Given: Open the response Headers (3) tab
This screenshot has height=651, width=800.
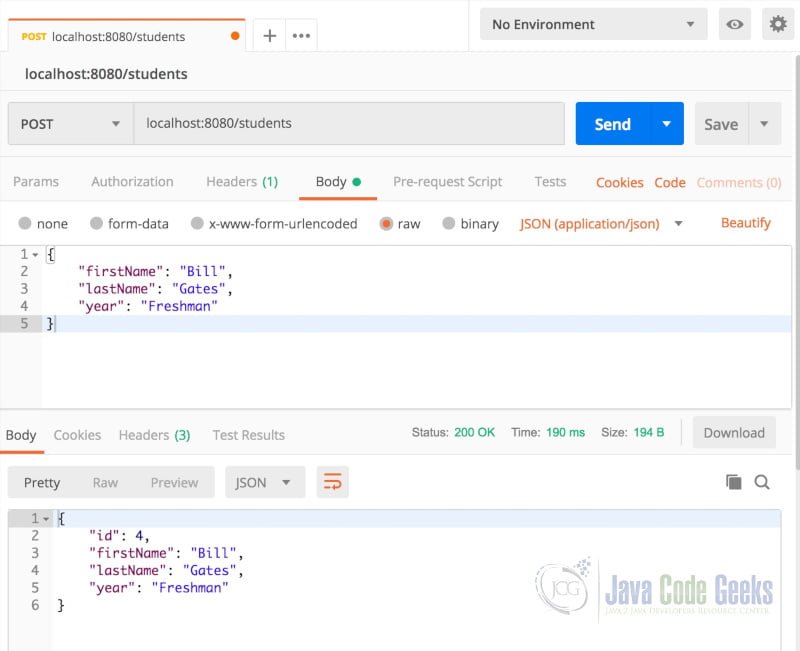Looking at the screenshot, I should [x=154, y=435].
